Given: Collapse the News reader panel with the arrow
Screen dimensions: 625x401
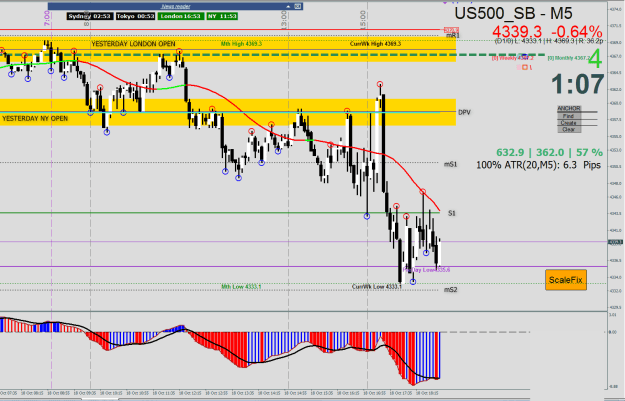Looking at the screenshot, I should pyautogui.click(x=288, y=6).
